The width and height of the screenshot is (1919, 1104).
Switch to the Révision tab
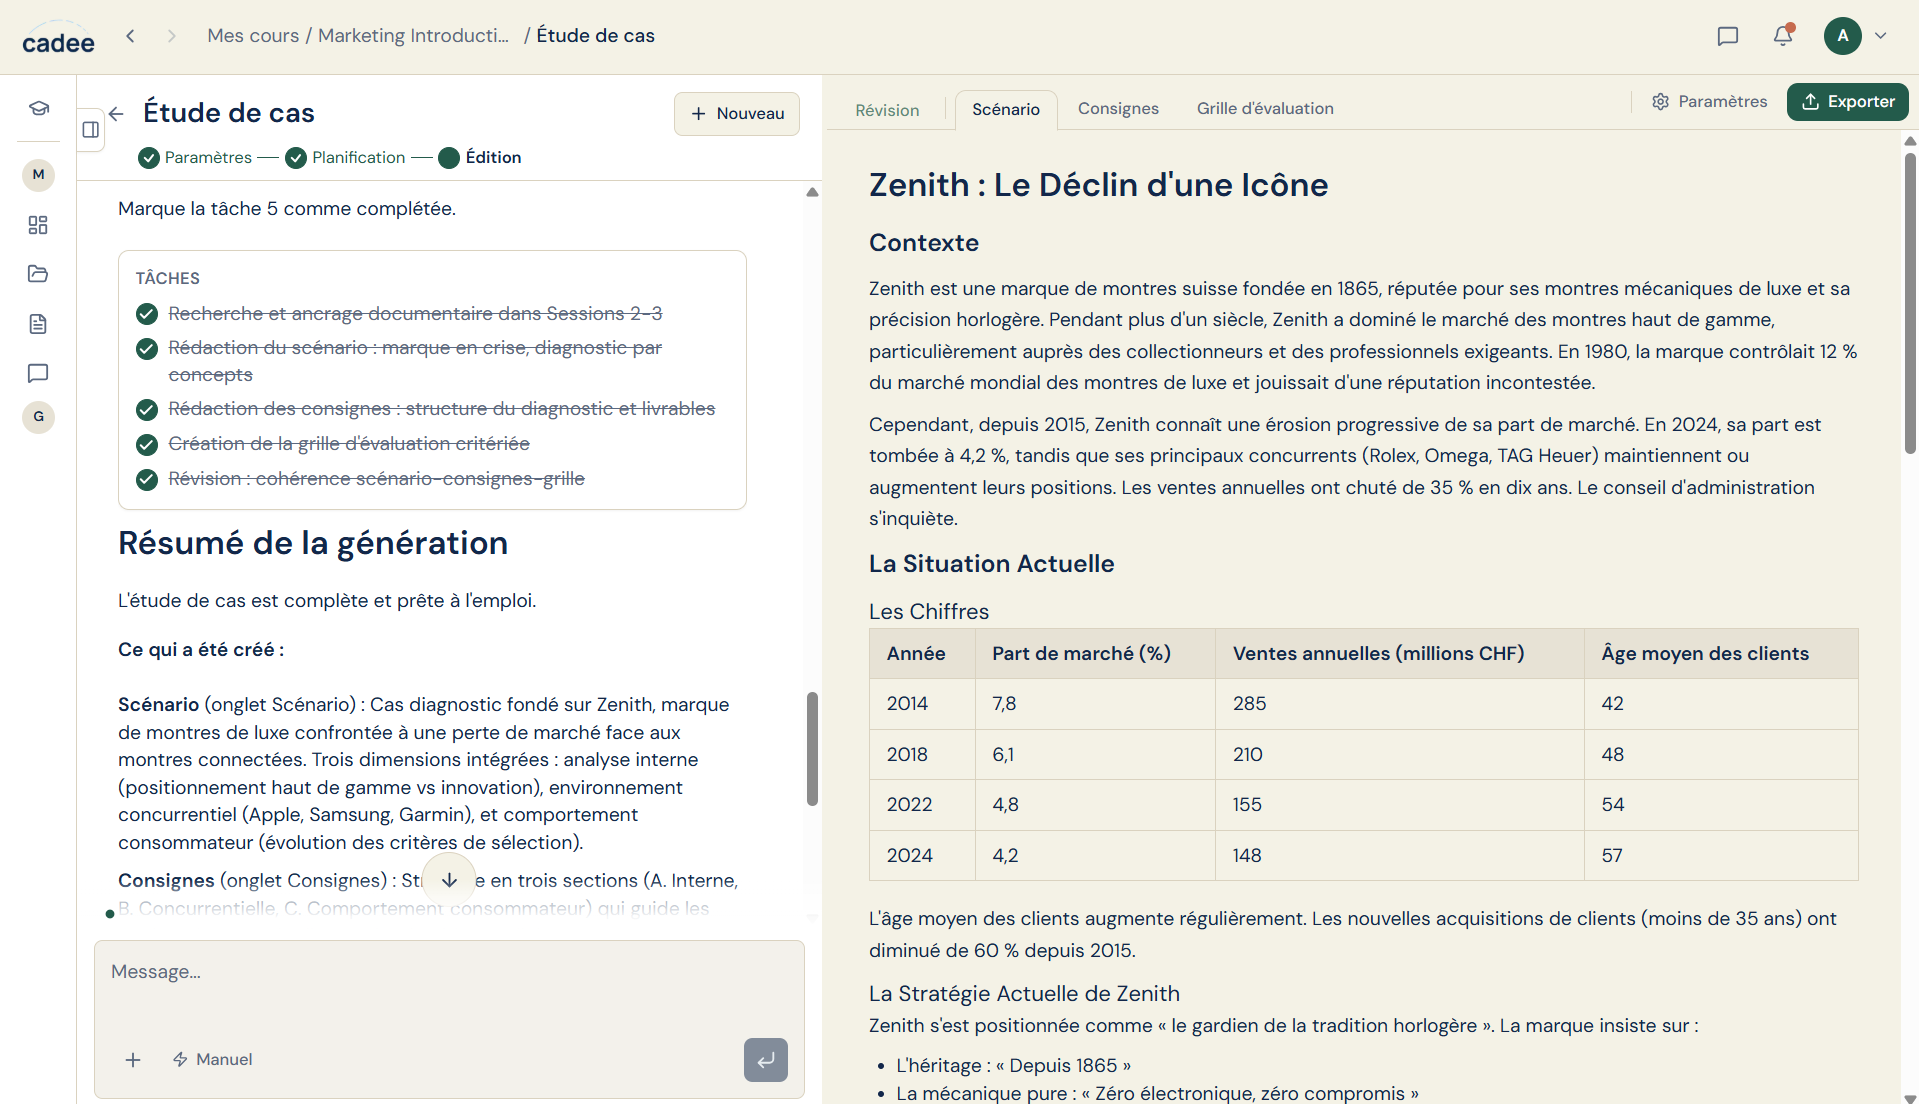pos(887,110)
